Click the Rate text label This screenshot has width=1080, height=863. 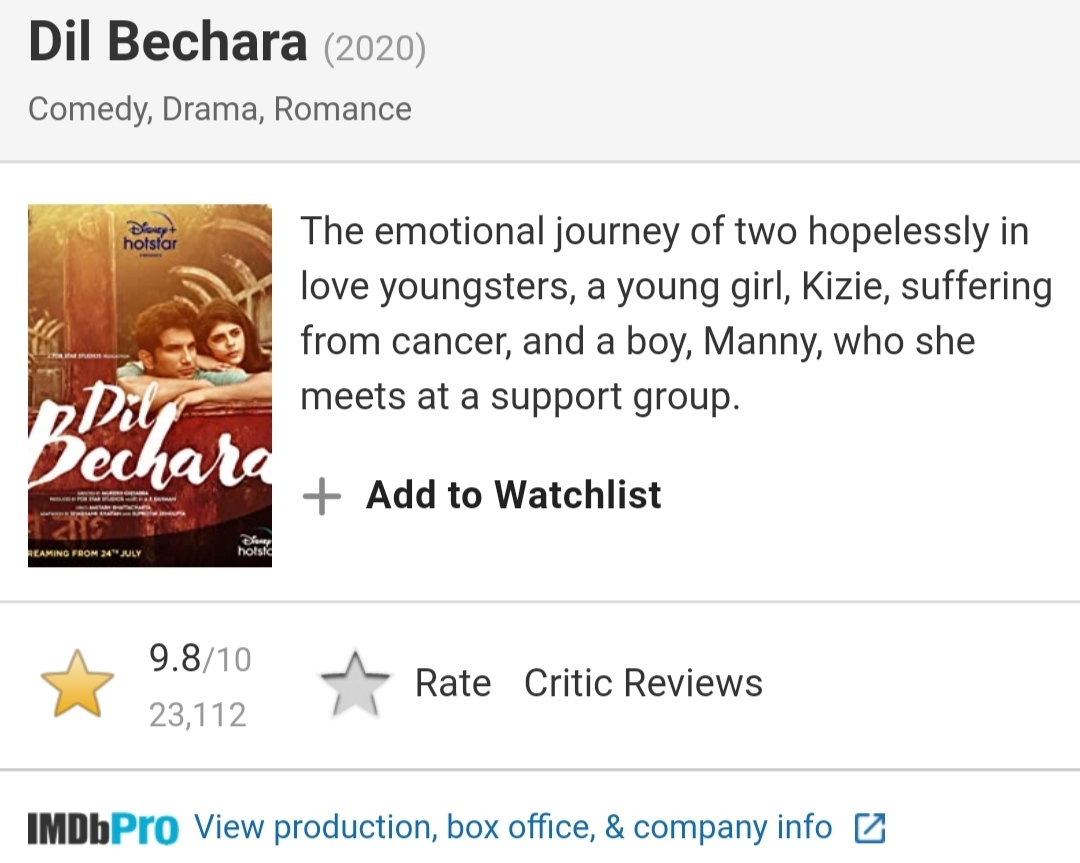click(x=453, y=683)
